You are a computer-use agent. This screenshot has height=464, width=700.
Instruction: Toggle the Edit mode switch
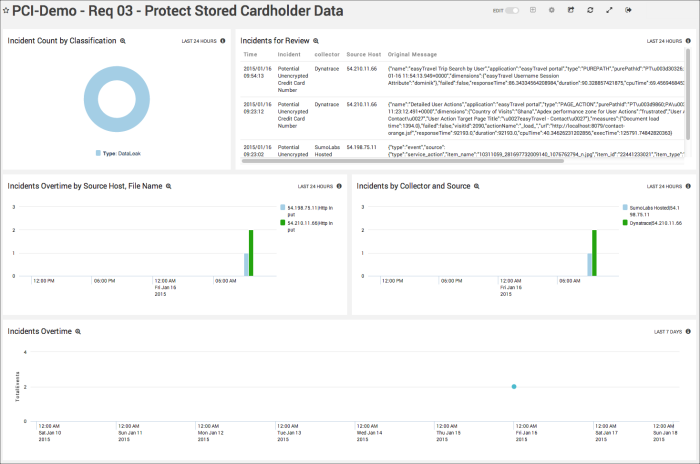coord(512,10)
